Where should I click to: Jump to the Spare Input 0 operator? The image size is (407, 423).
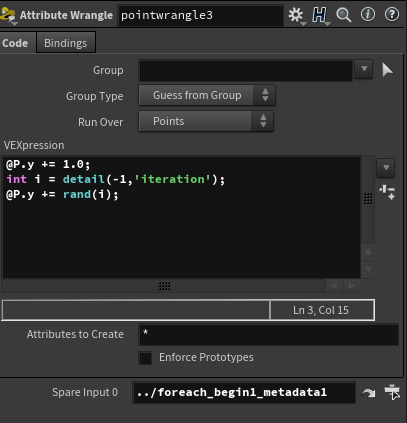(369, 393)
